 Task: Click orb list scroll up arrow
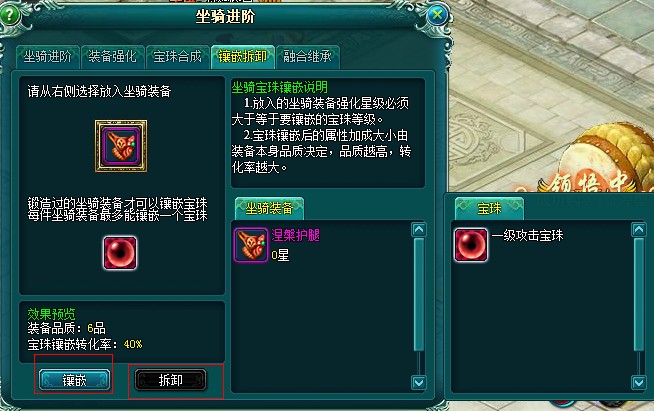coord(639,229)
